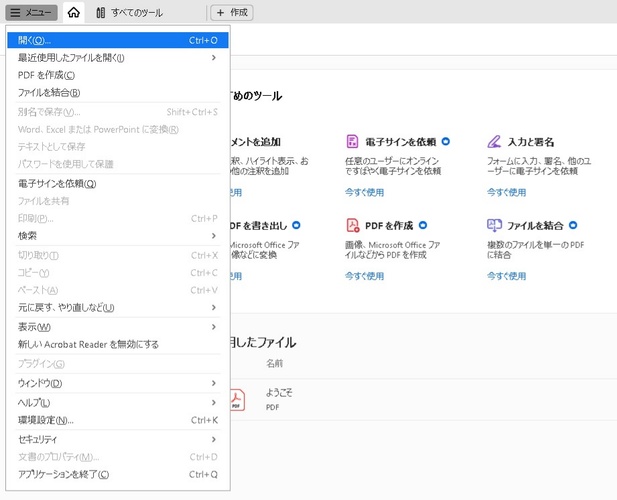The image size is (617, 500).
Task: Open the ようこそ recent file row
Action: [x=423, y=400]
